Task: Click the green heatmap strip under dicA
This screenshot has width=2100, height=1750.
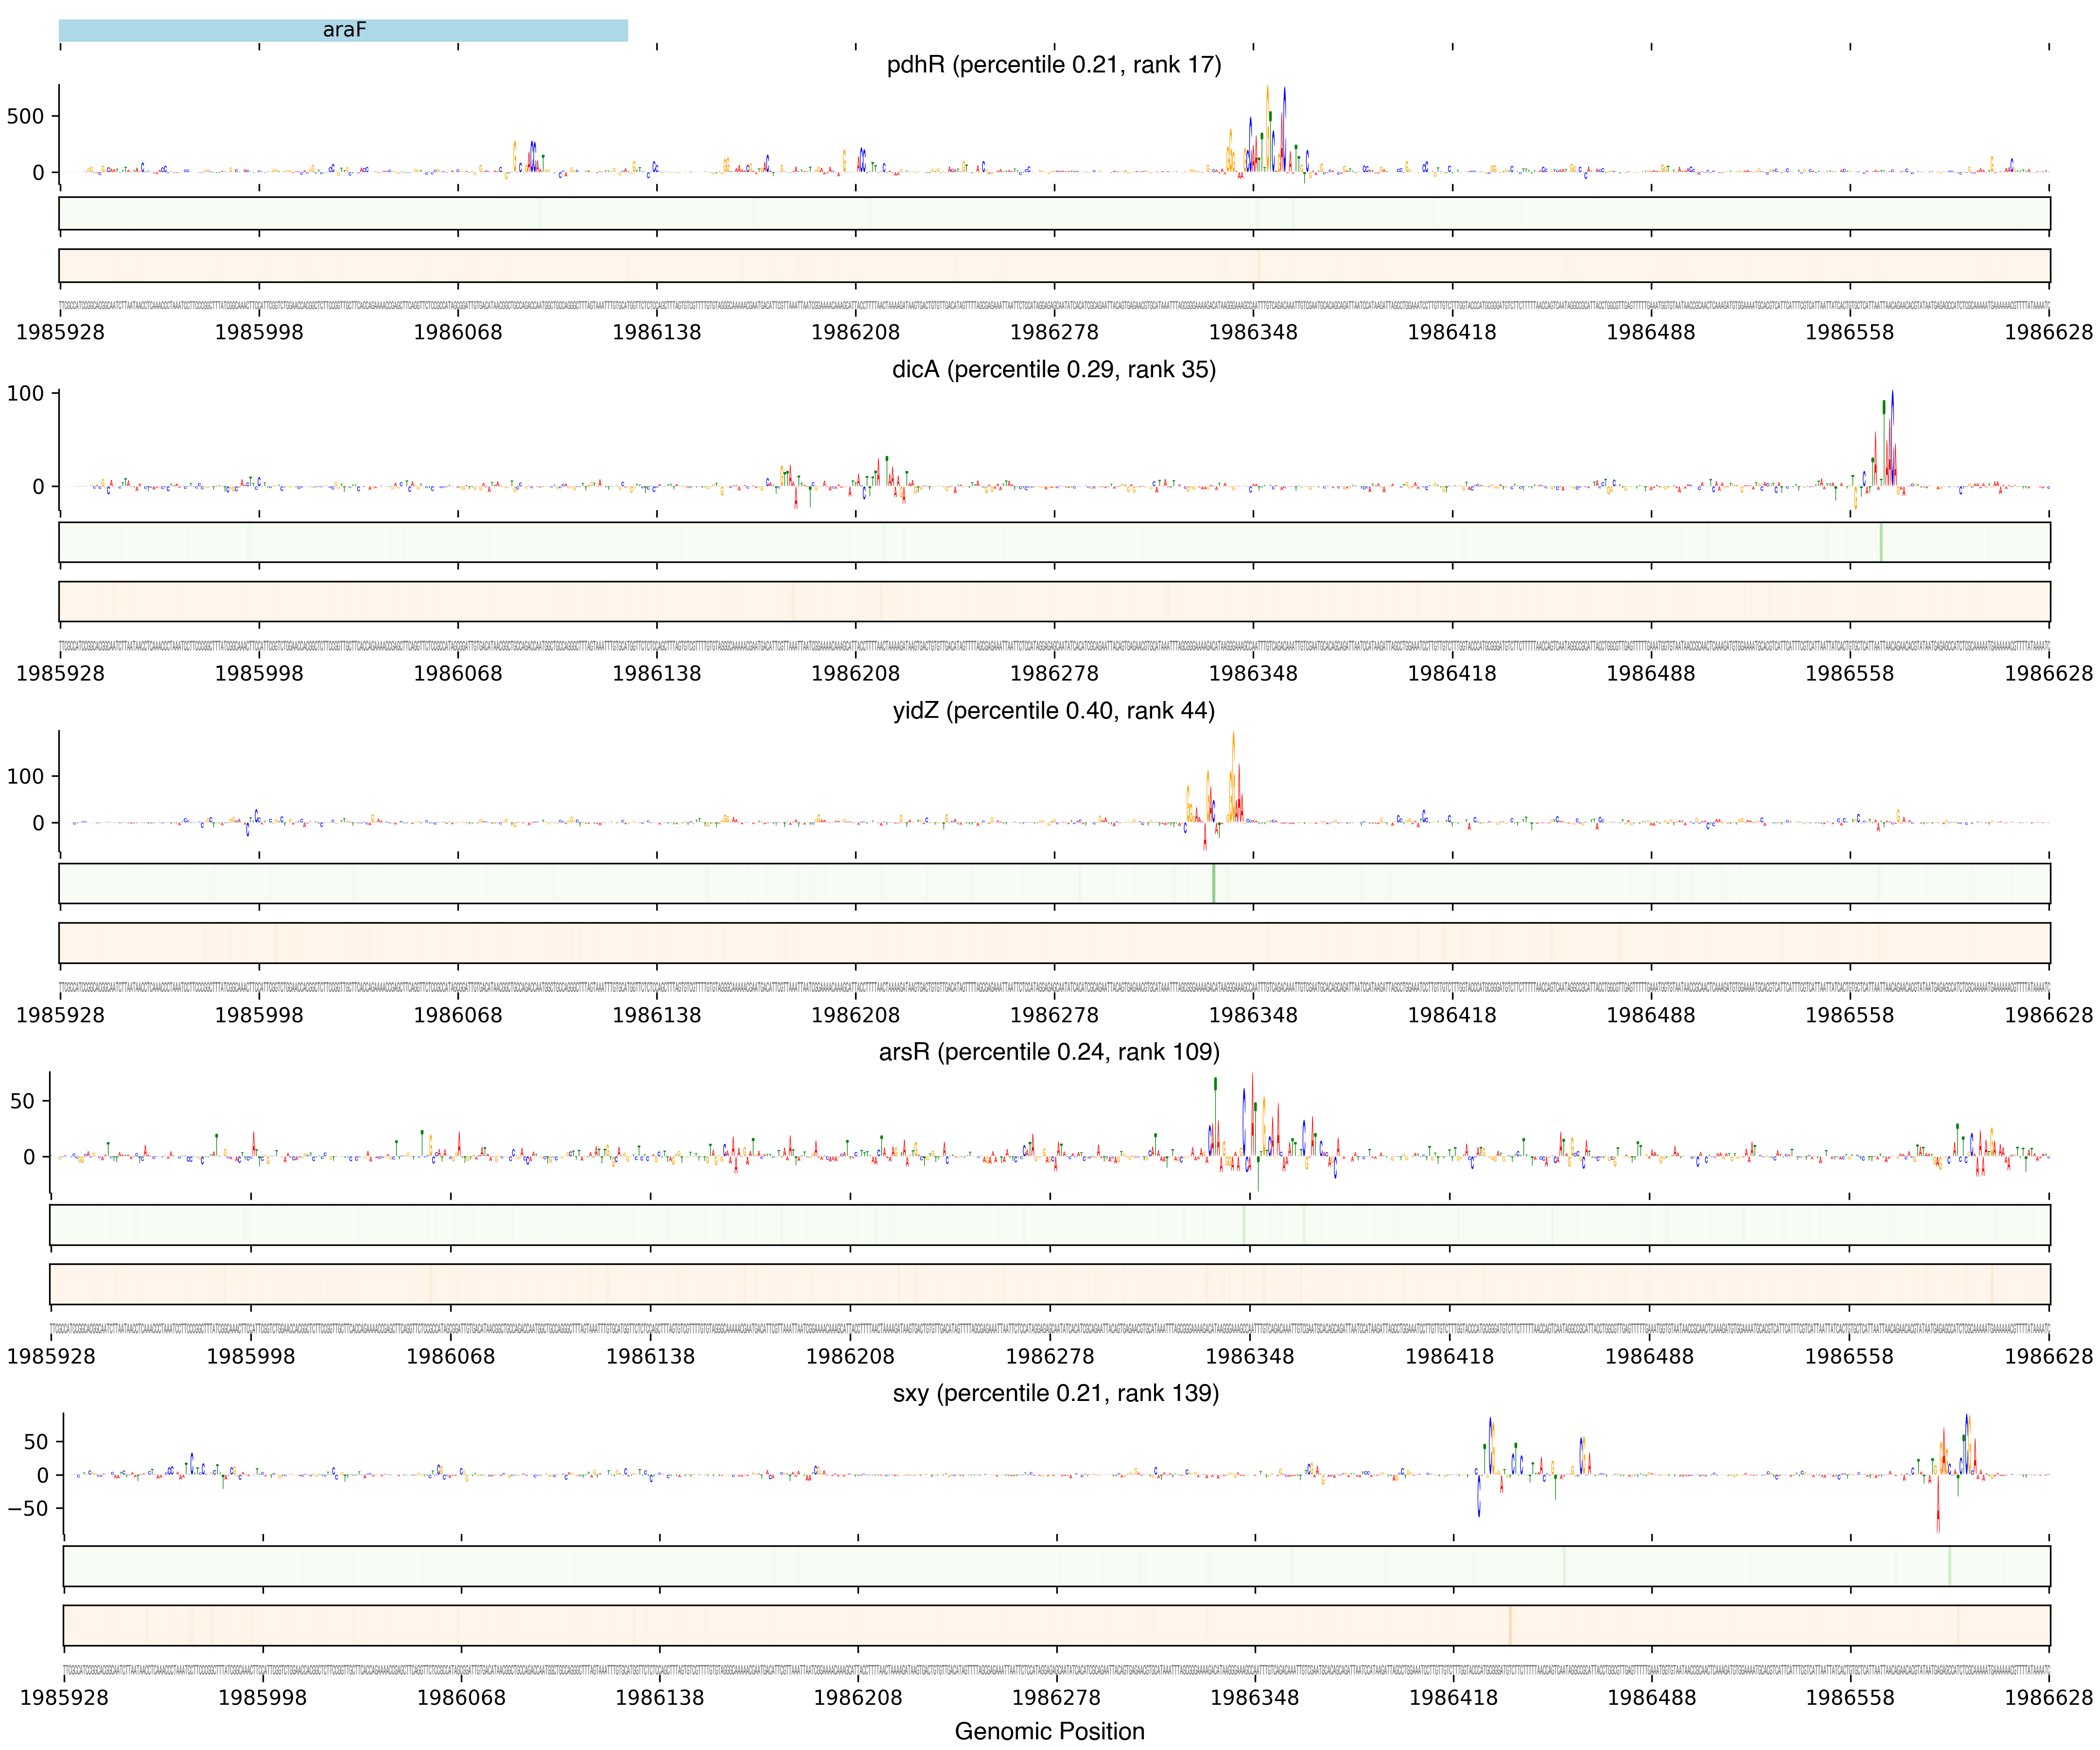Action: click(x=1055, y=542)
